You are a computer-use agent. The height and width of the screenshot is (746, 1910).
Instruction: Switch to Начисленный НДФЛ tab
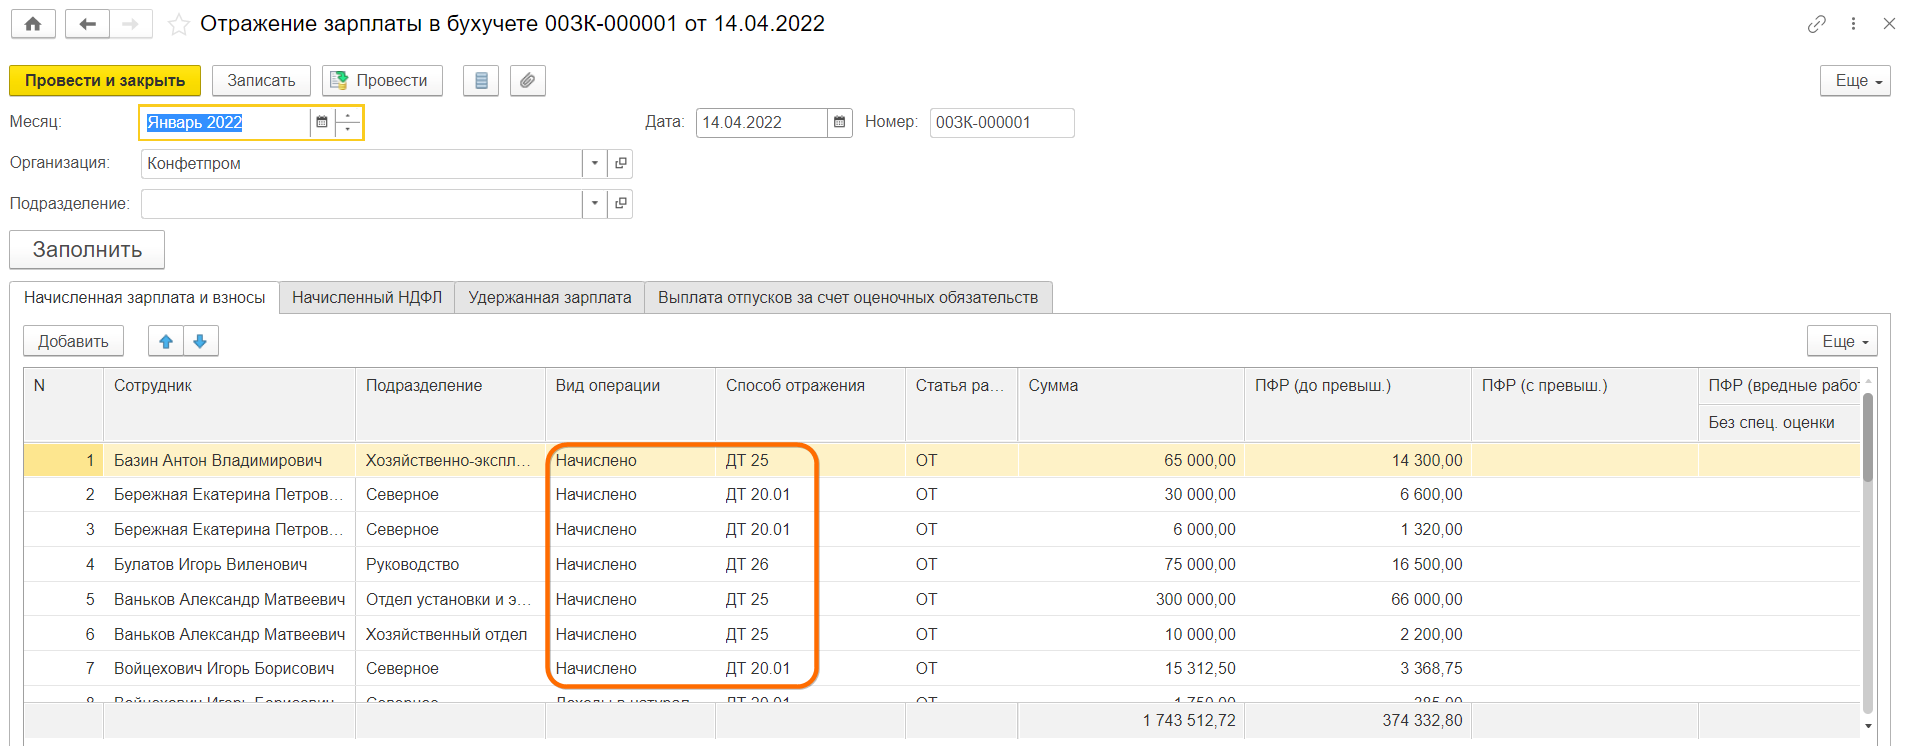click(x=367, y=298)
